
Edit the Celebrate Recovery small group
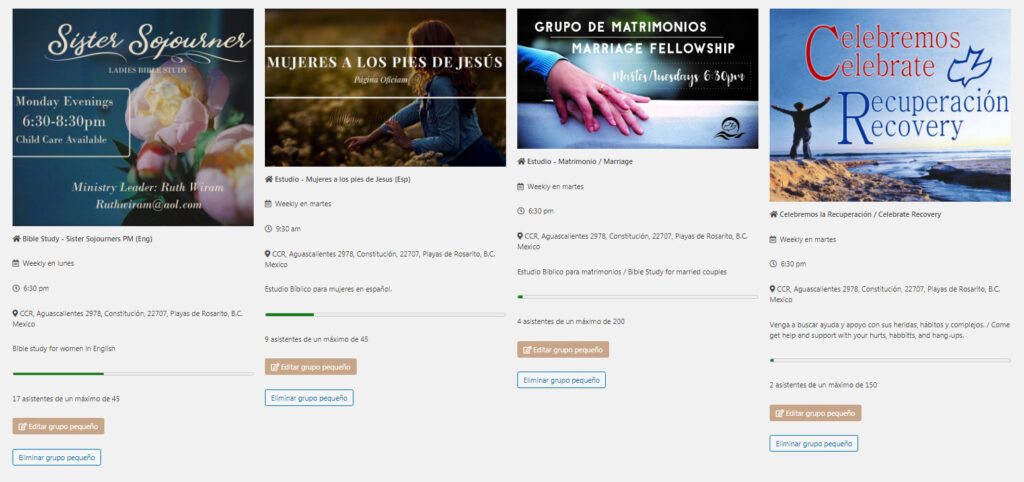click(x=815, y=413)
